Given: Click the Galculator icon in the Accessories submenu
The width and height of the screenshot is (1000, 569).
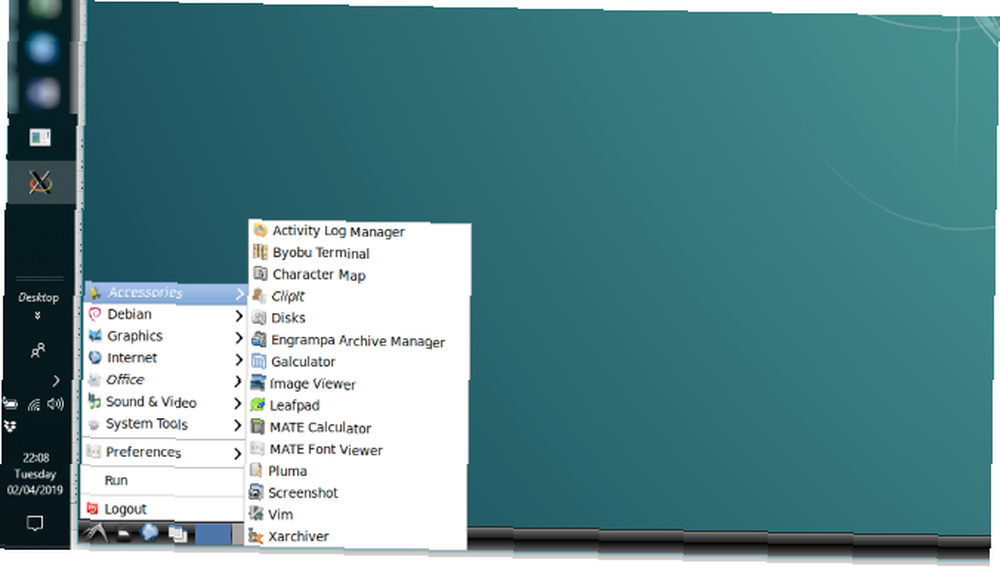Looking at the screenshot, I should click(x=258, y=361).
